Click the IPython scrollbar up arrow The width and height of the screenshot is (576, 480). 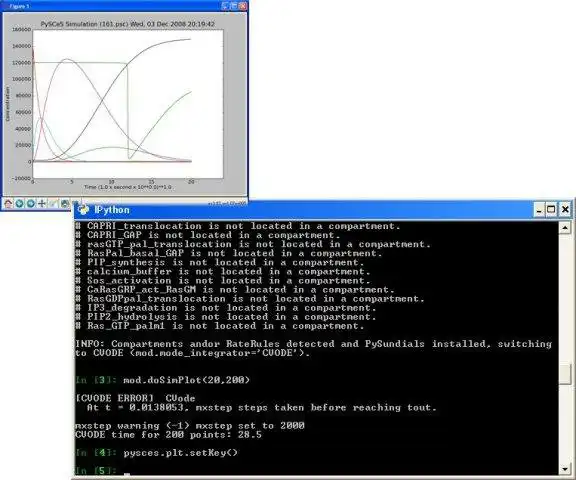coord(565,228)
